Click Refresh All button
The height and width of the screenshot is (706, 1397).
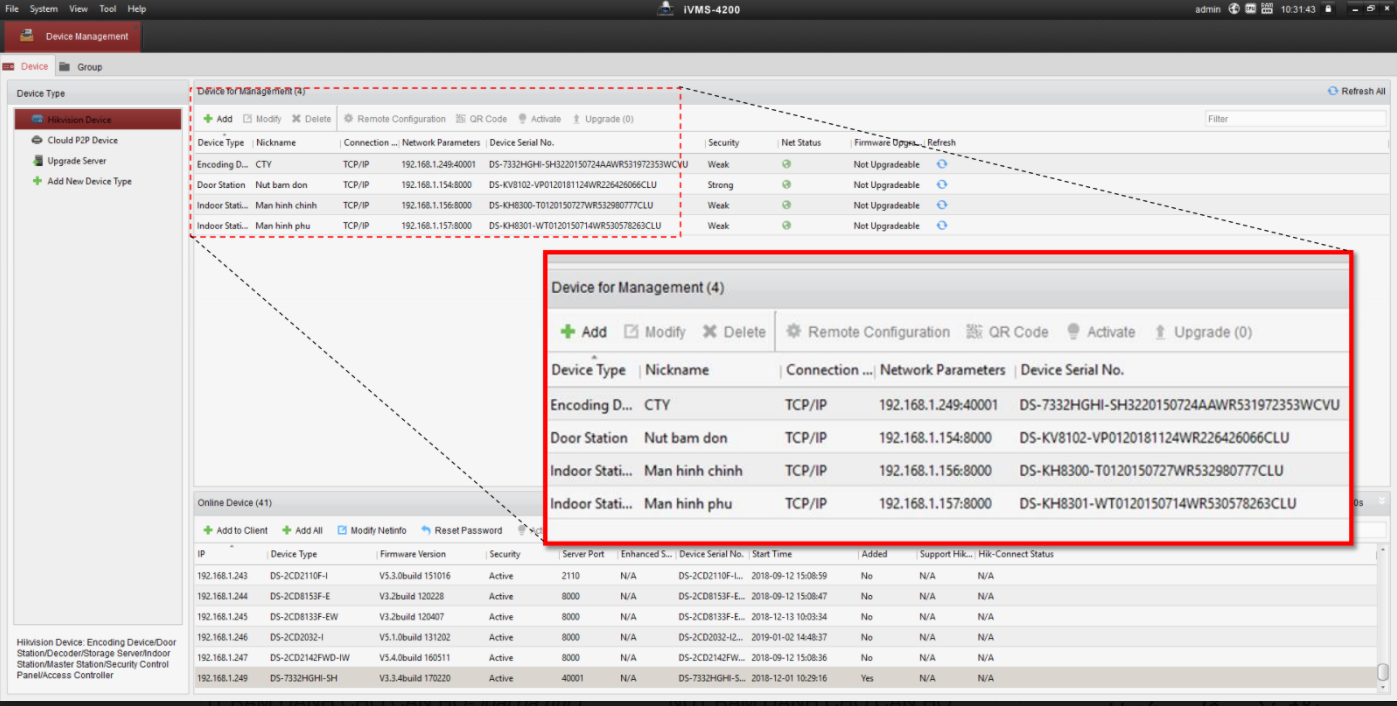pyautogui.click(x=1356, y=91)
